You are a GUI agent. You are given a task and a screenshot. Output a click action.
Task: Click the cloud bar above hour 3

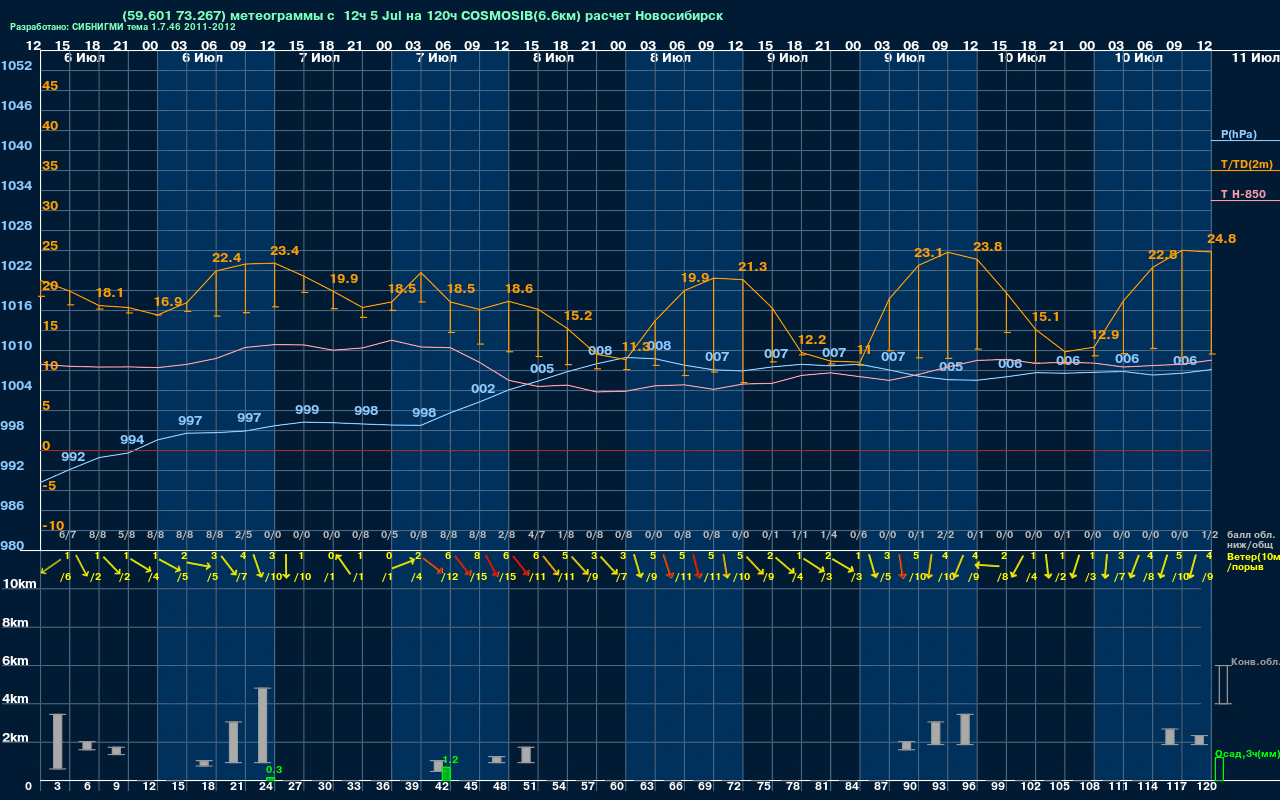(57, 742)
